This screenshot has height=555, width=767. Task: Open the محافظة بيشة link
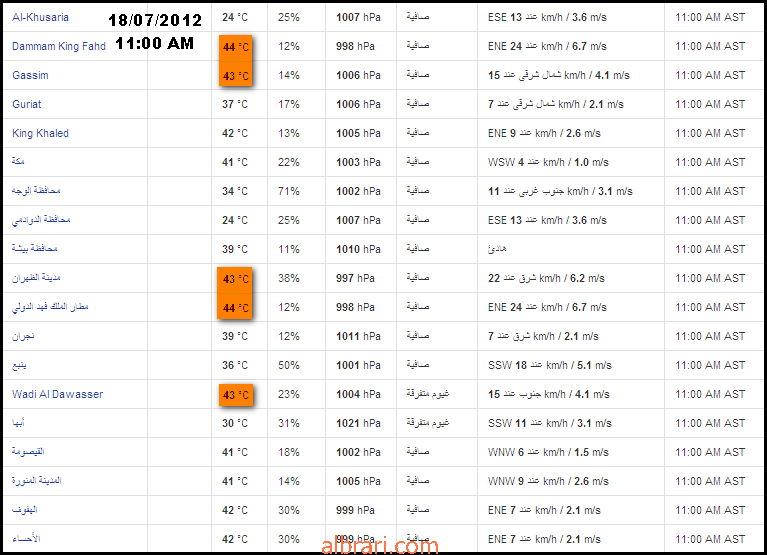34,248
